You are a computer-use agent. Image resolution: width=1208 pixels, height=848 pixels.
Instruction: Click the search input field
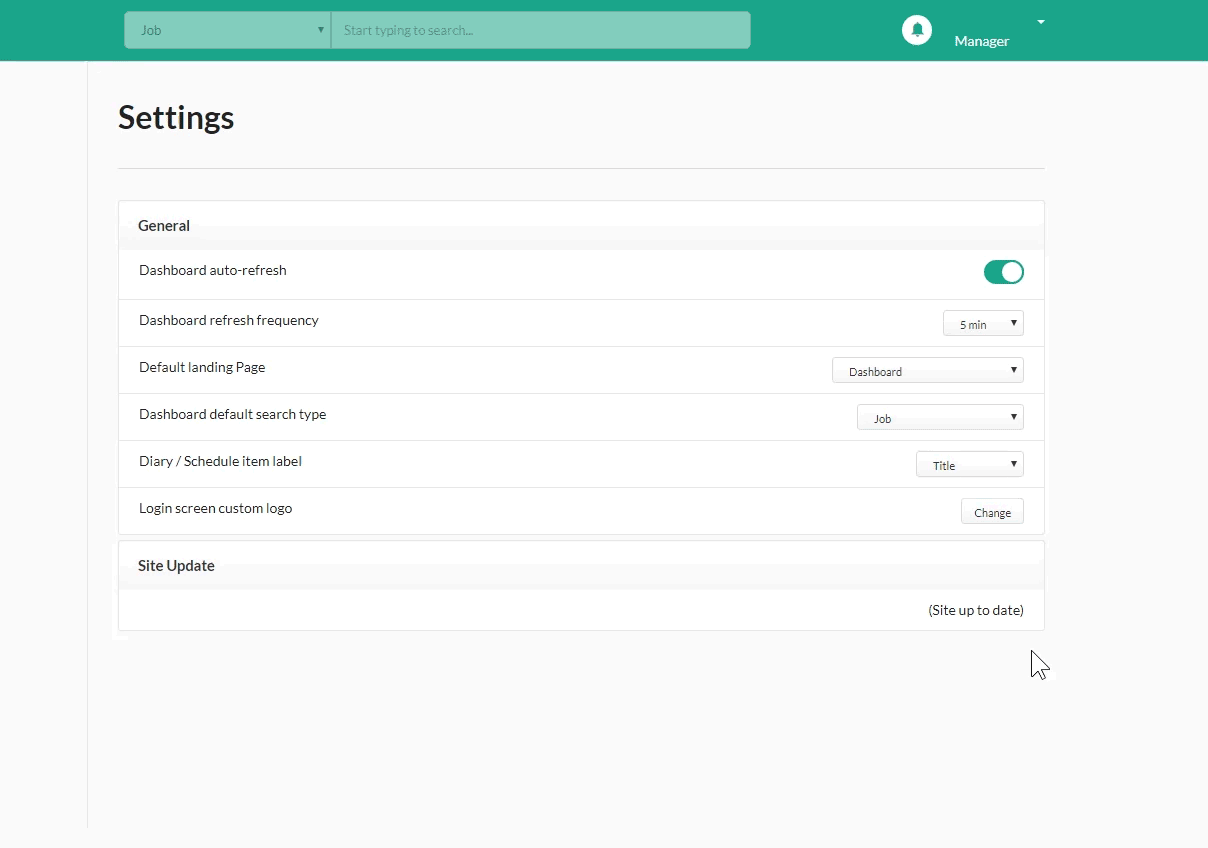(540, 30)
